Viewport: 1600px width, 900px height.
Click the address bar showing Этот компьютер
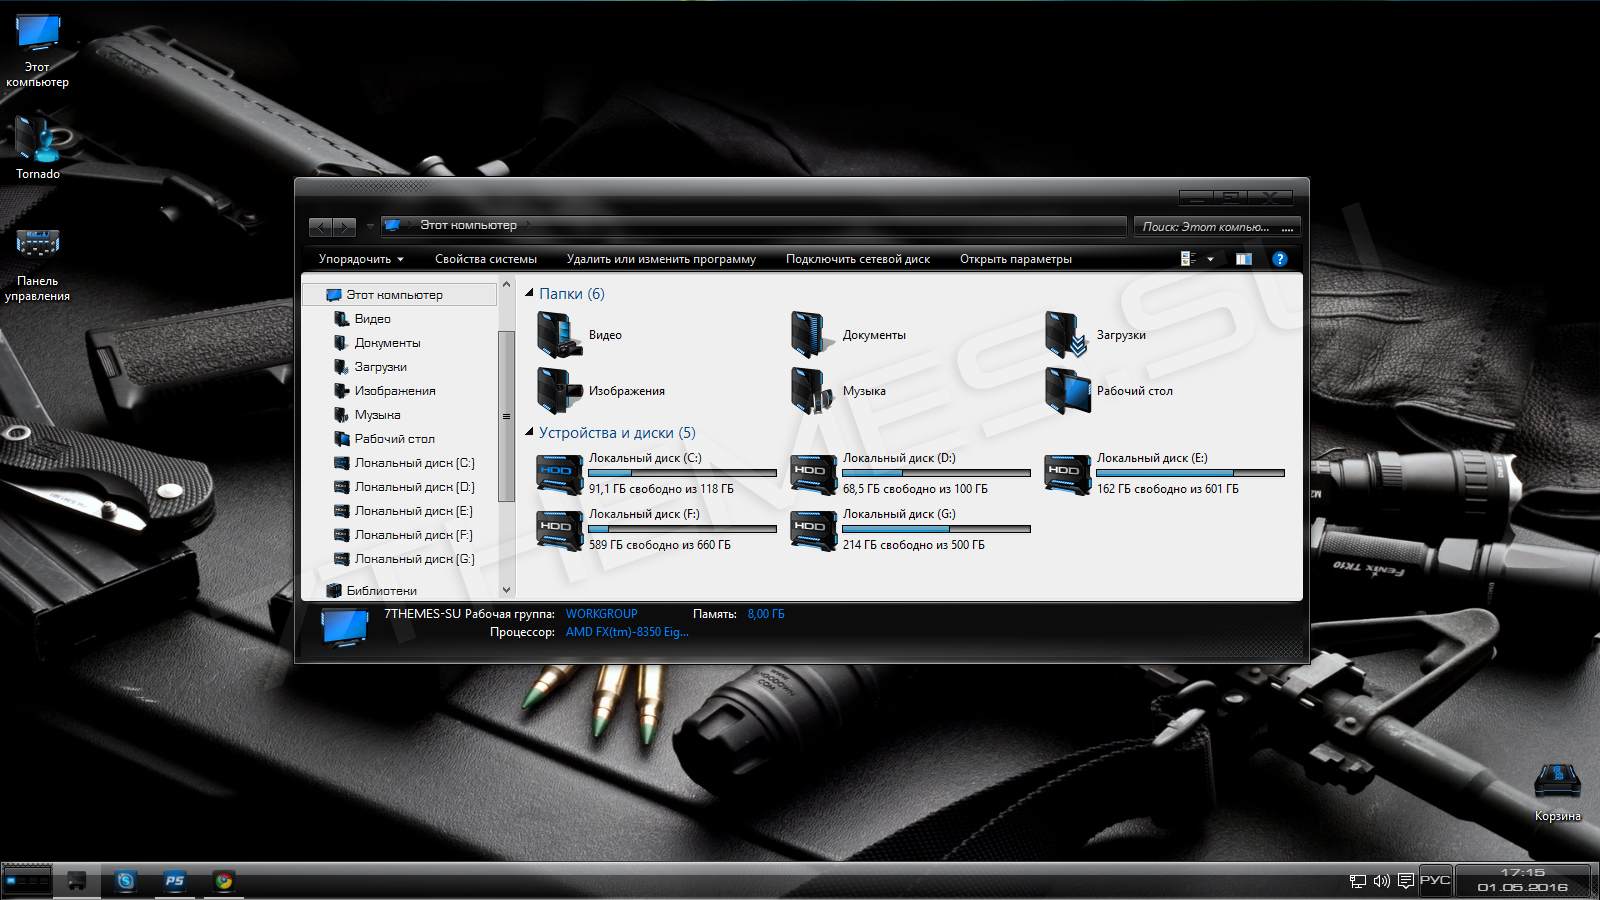754,226
